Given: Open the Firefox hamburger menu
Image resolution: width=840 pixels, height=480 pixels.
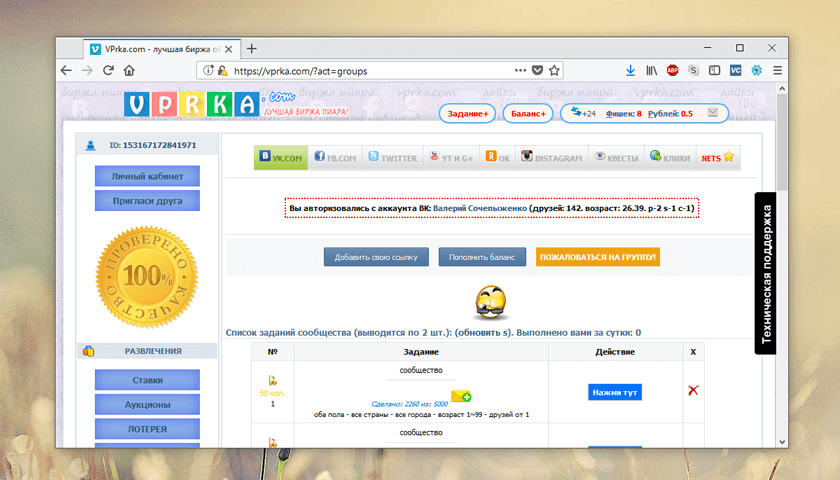Looking at the screenshot, I should point(777,70).
